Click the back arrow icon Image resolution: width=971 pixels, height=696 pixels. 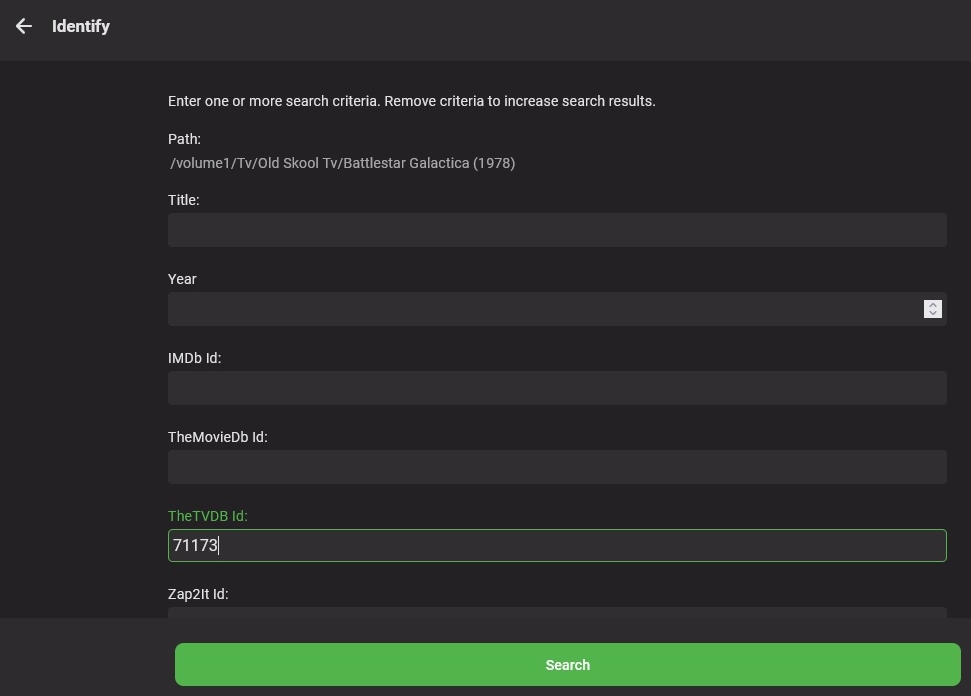coord(24,27)
